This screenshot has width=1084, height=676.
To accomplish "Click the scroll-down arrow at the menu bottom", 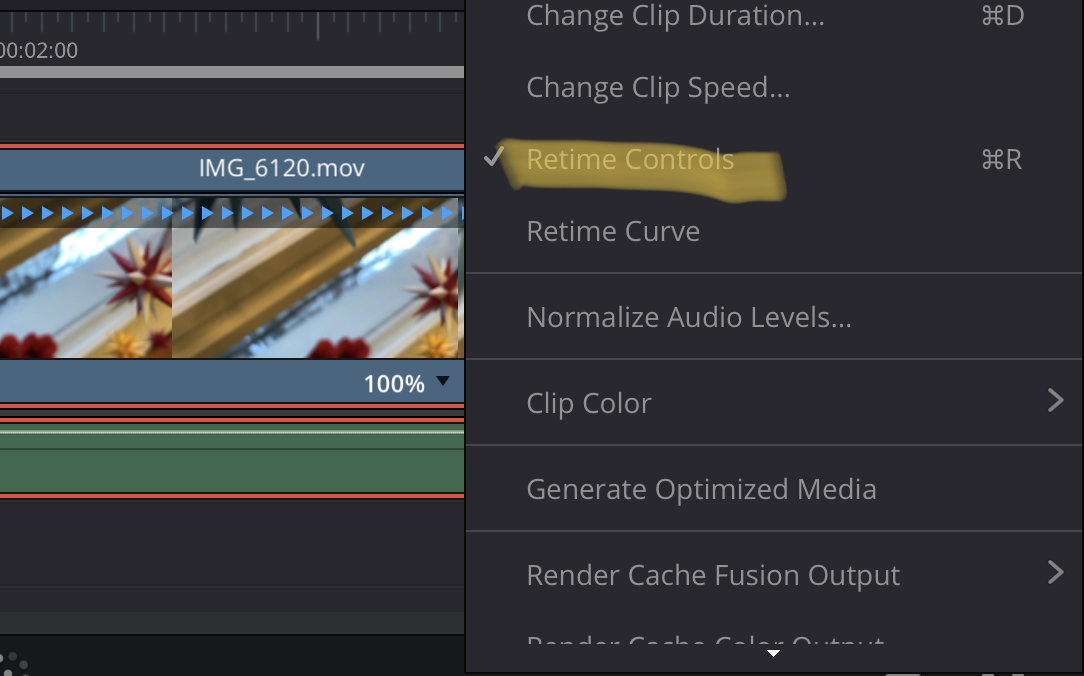I will coord(773,652).
